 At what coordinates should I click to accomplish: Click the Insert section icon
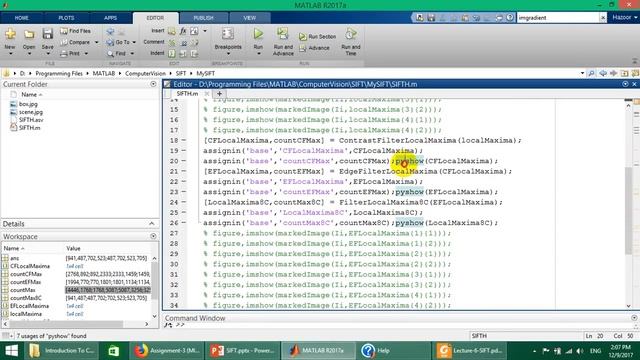point(172,31)
